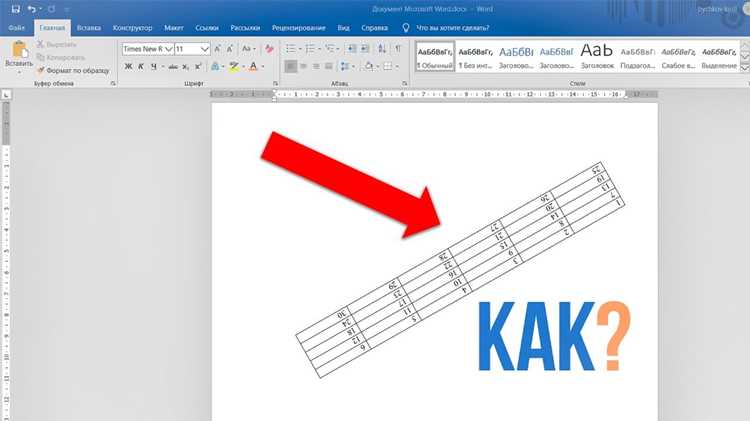Apply the Выделение style

coord(719,56)
